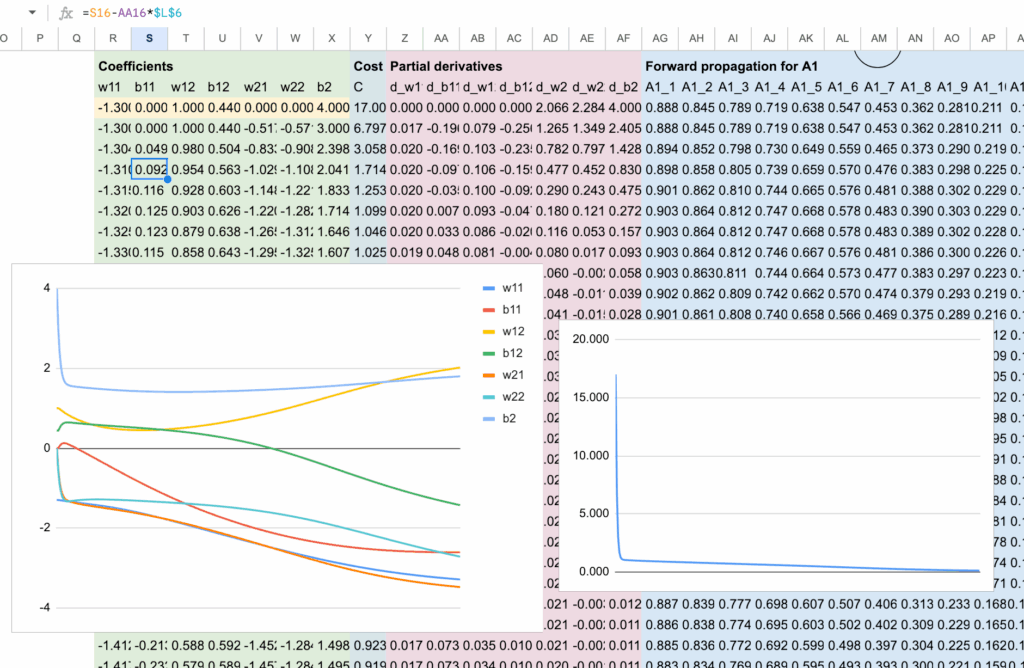Select column AM header

click(x=878, y=38)
